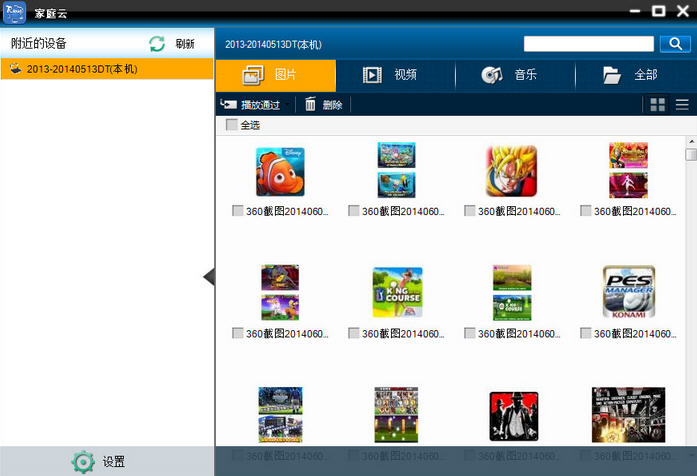Check the box under PES Manager image
Viewport: 697px width, 476px height.
[586, 333]
